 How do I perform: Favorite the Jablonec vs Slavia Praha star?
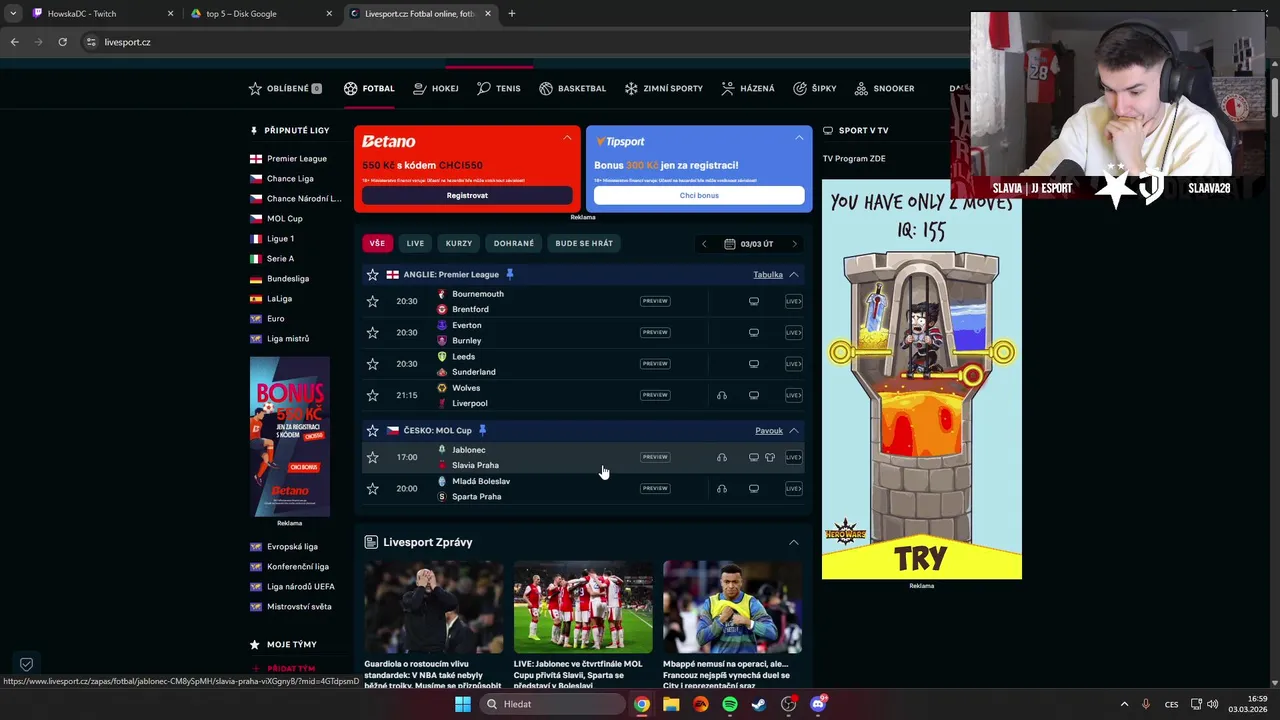point(372,457)
